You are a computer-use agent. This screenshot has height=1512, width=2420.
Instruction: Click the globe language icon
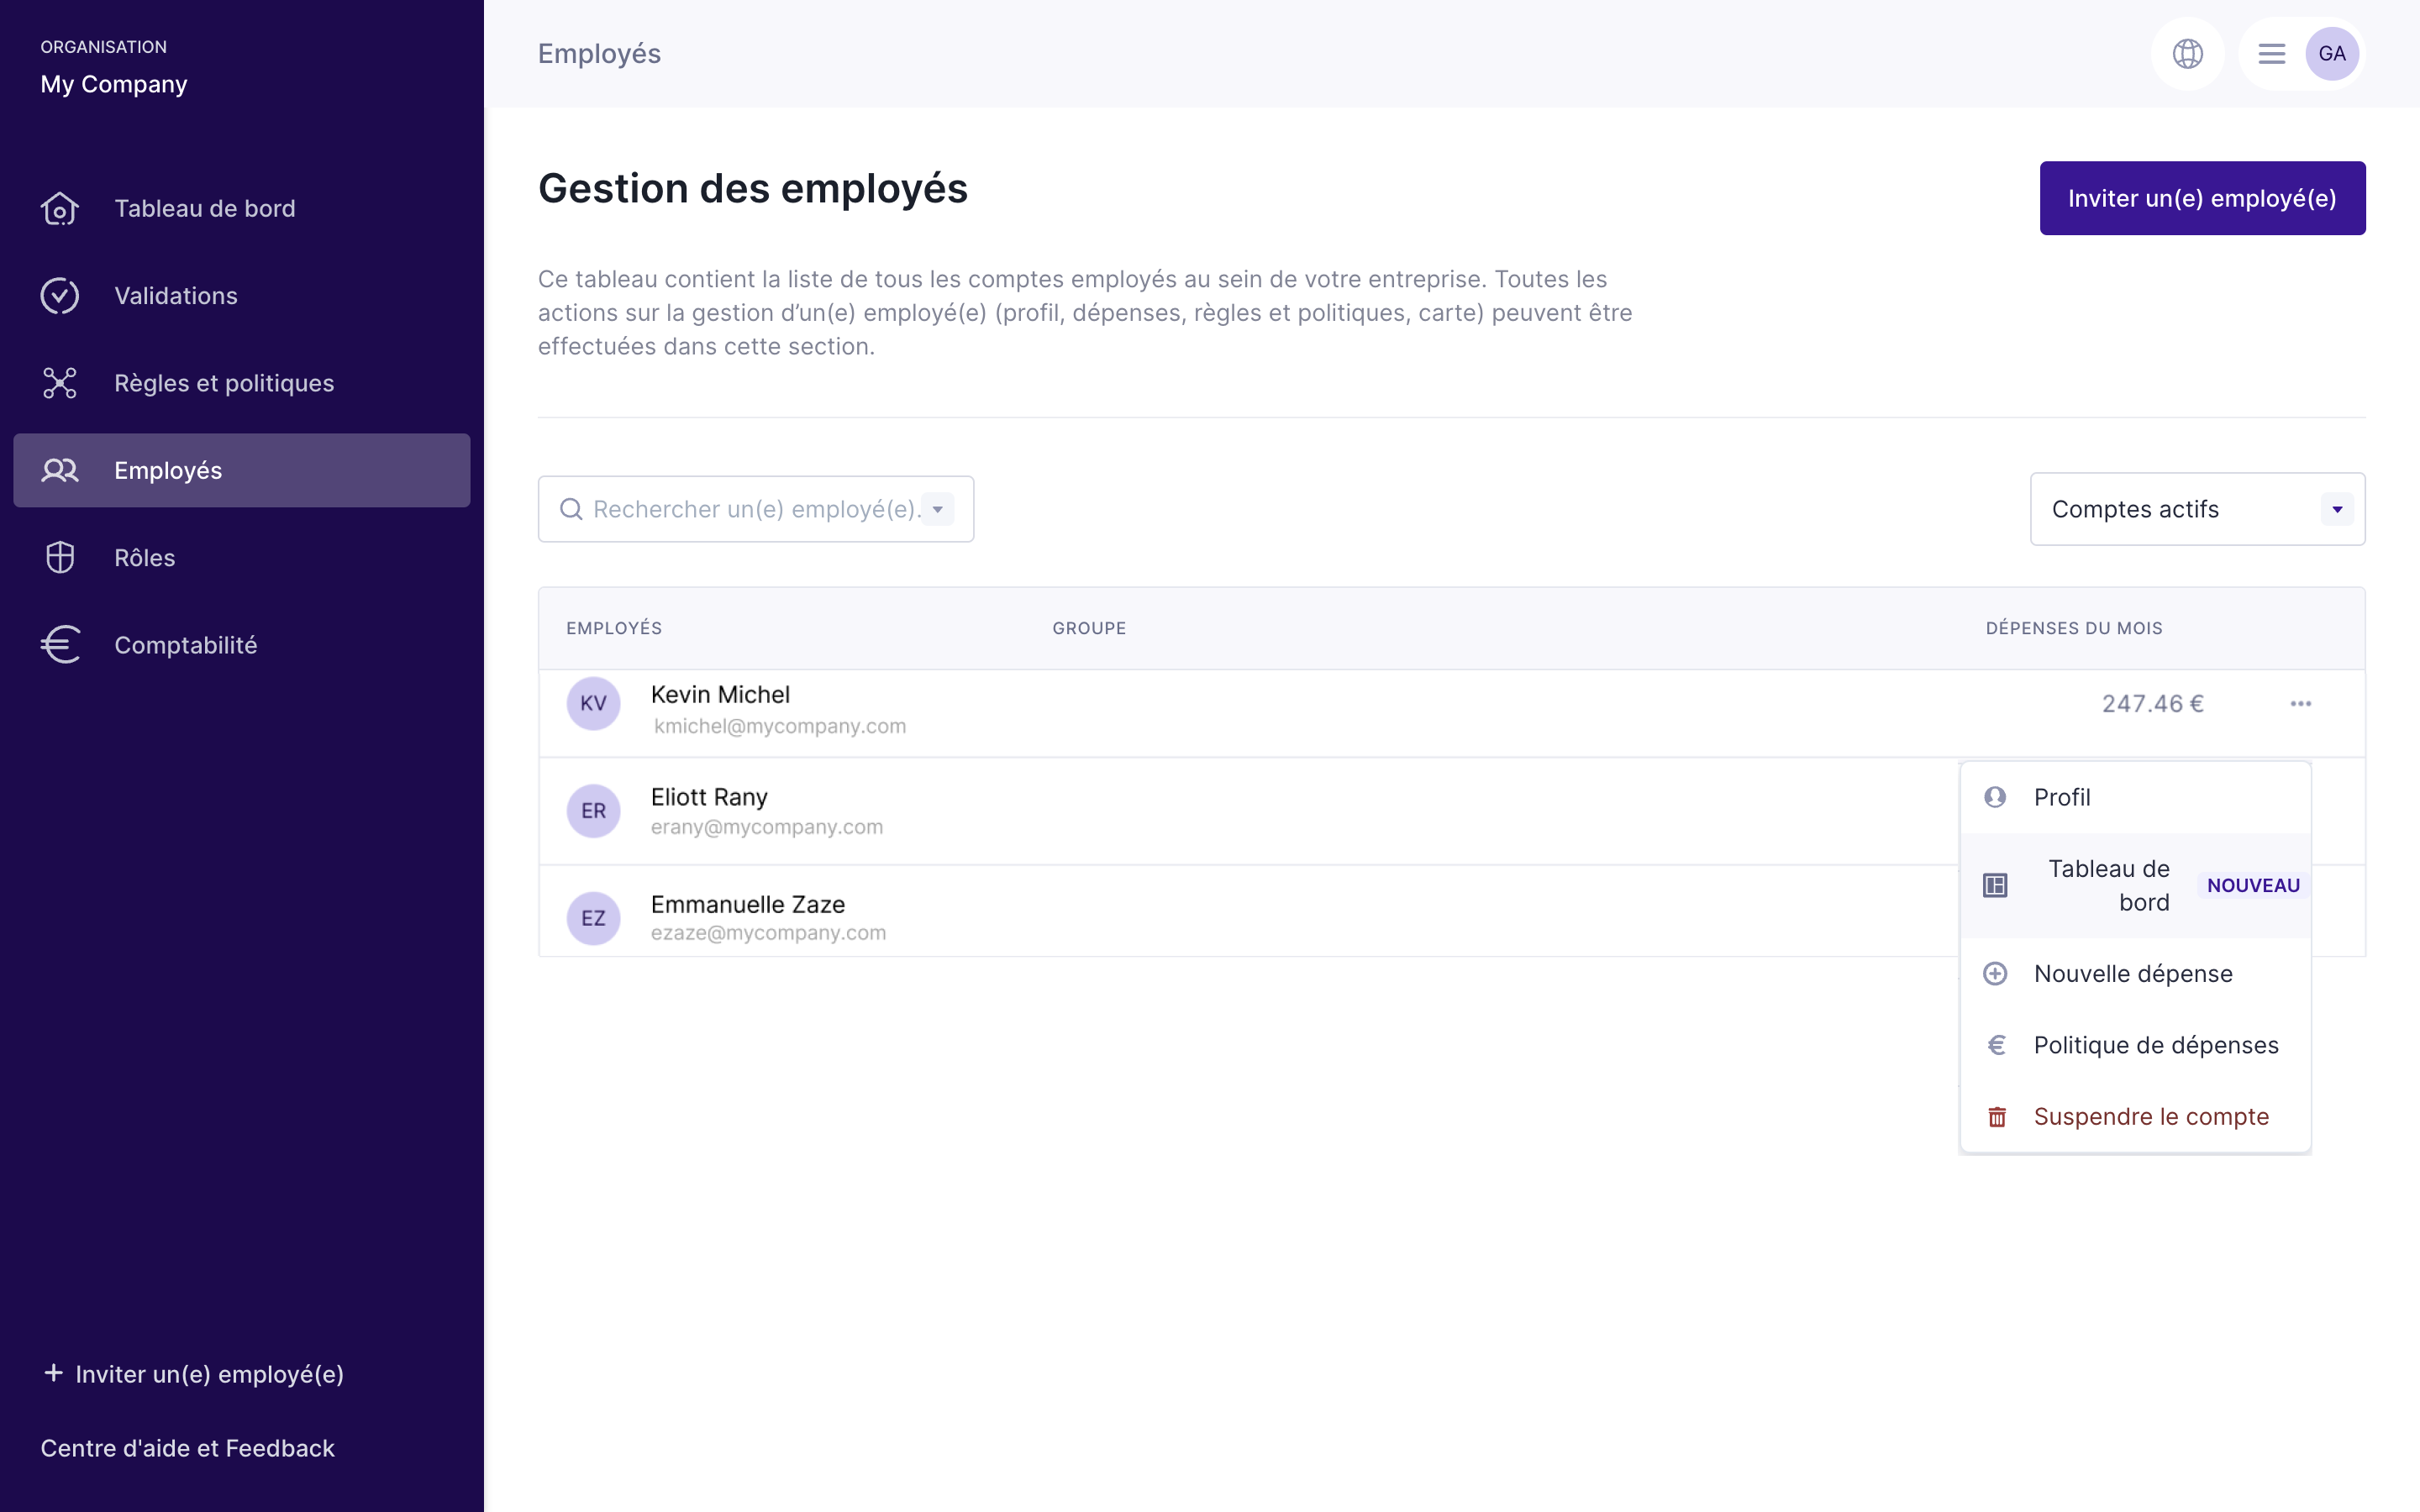[2187, 54]
